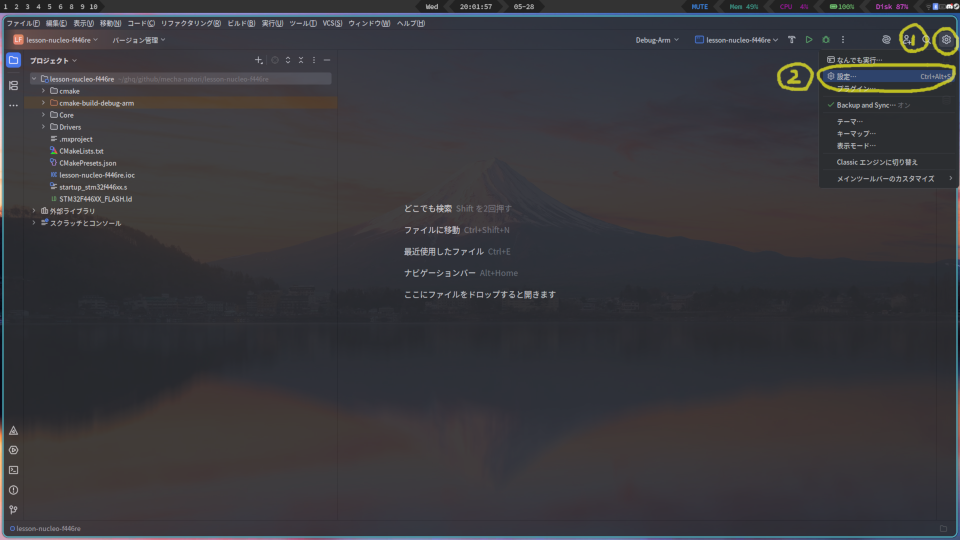Image resolution: width=960 pixels, height=540 pixels.
Task: Expand スクラッチとコンソール node
Action: 34,223
